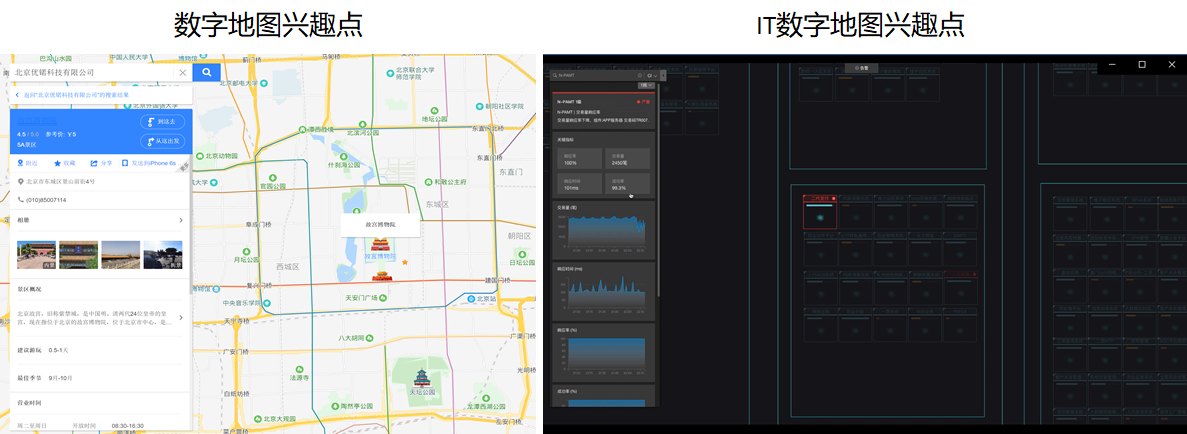Click the 天坛公园 temple icon on map
This screenshot has height=434, width=1187.
pos(422,378)
